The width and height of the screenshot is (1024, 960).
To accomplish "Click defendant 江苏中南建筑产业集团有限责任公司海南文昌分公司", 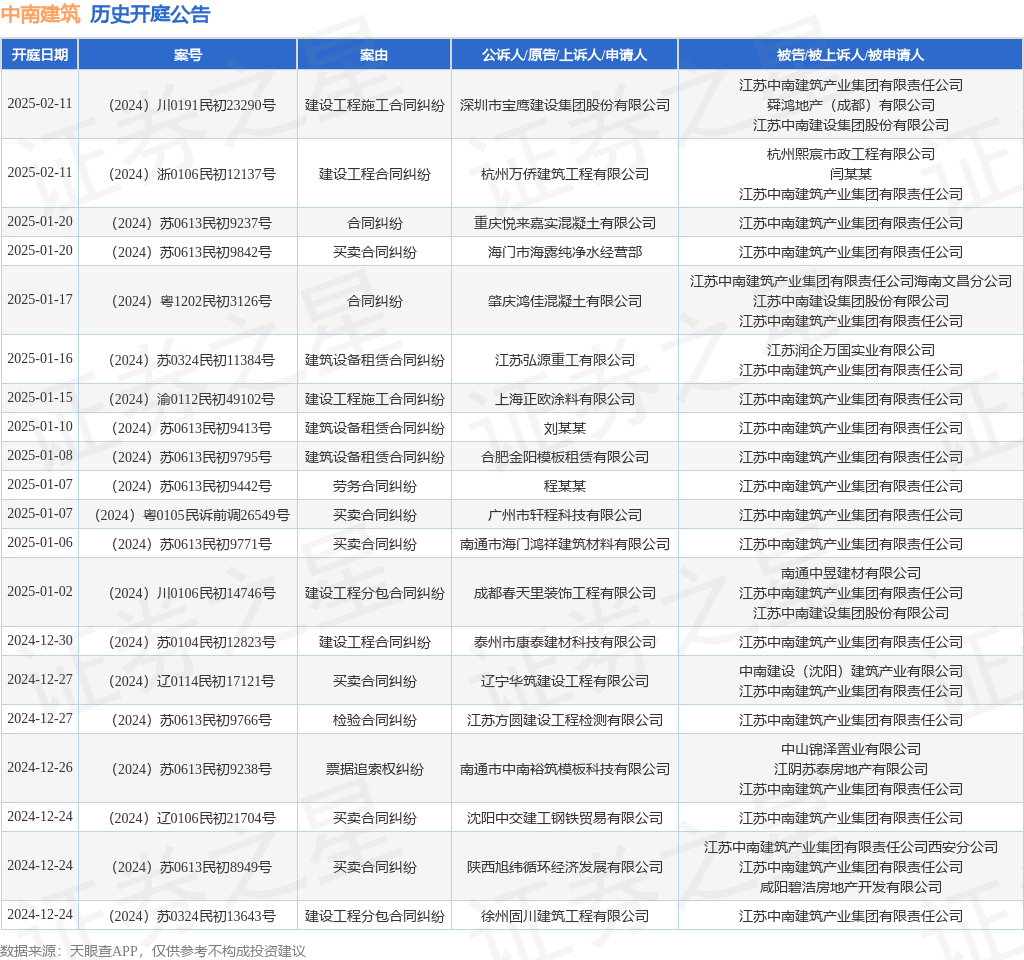I will point(850,281).
